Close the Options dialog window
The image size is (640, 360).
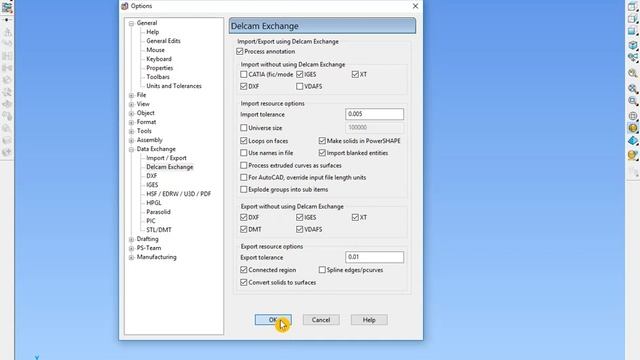click(415, 6)
